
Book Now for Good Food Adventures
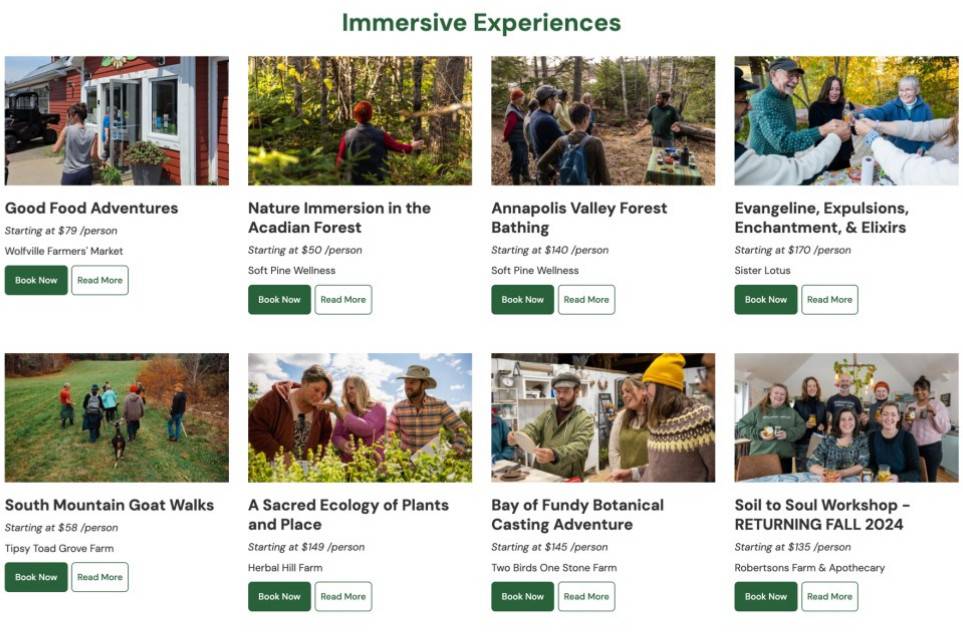click(36, 280)
